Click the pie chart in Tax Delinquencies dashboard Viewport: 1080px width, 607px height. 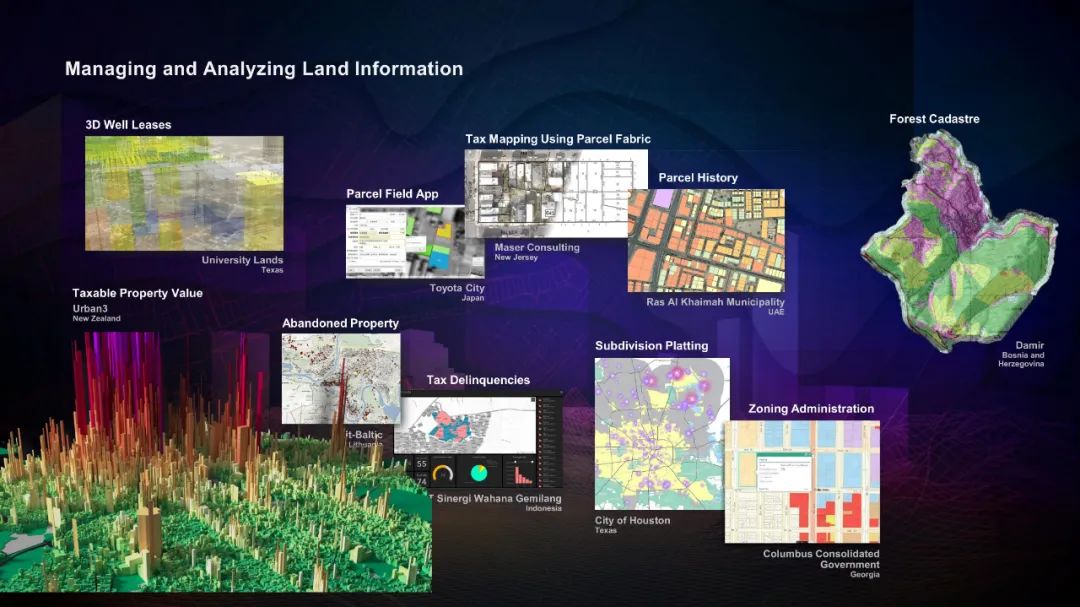point(479,472)
